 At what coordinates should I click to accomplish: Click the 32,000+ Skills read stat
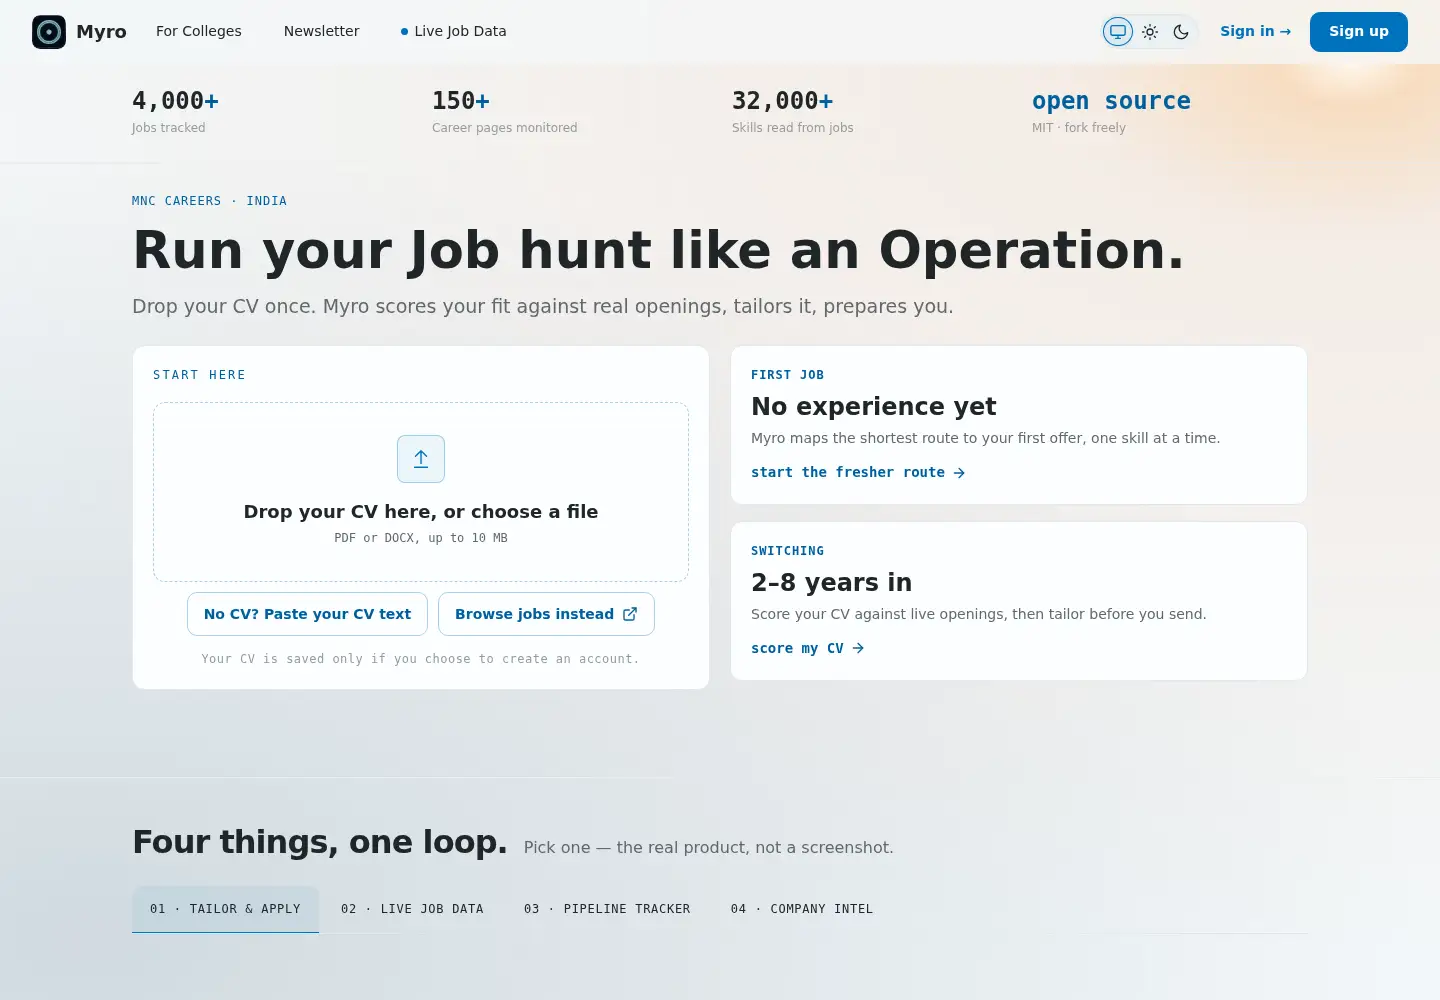pyautogui.click(x=793, y=111)
